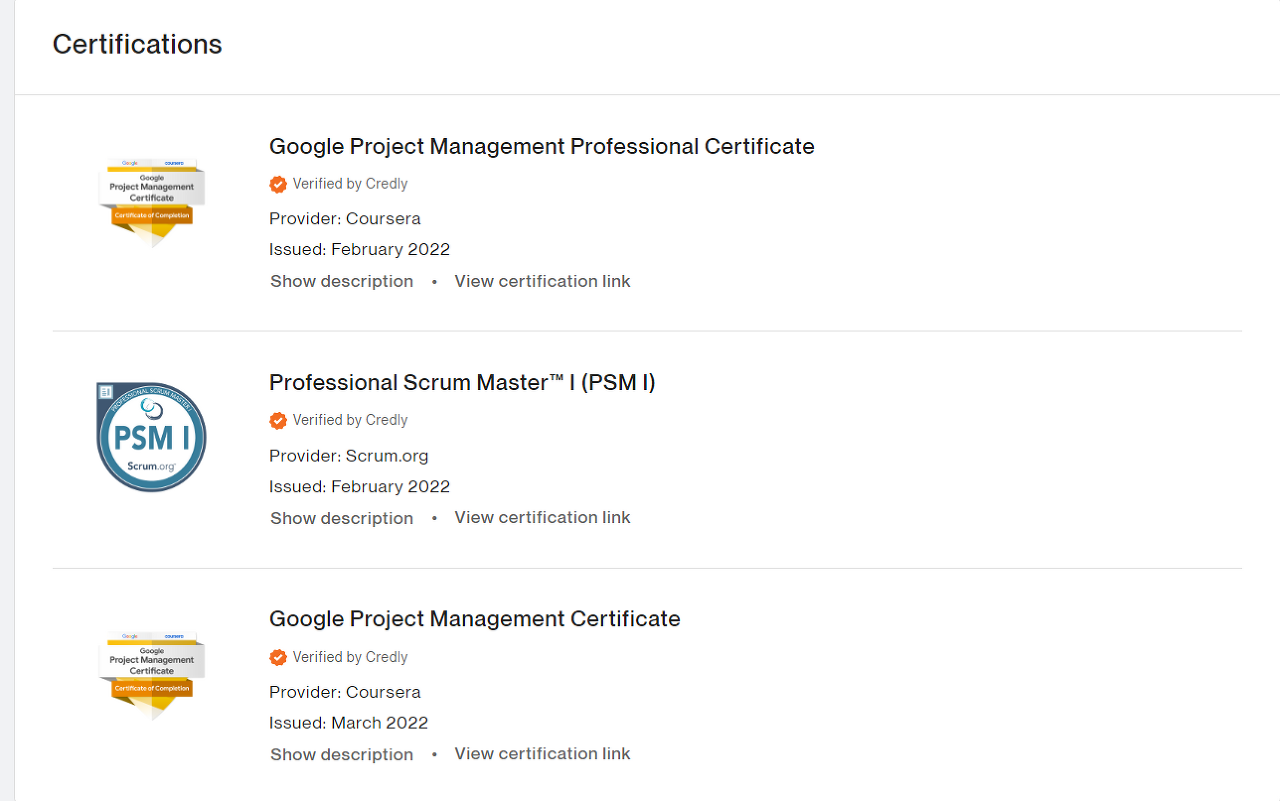Click the PSM I Scrum.org badge image
The height and width of the screenshot is (801, 1280).
point(152,437)
